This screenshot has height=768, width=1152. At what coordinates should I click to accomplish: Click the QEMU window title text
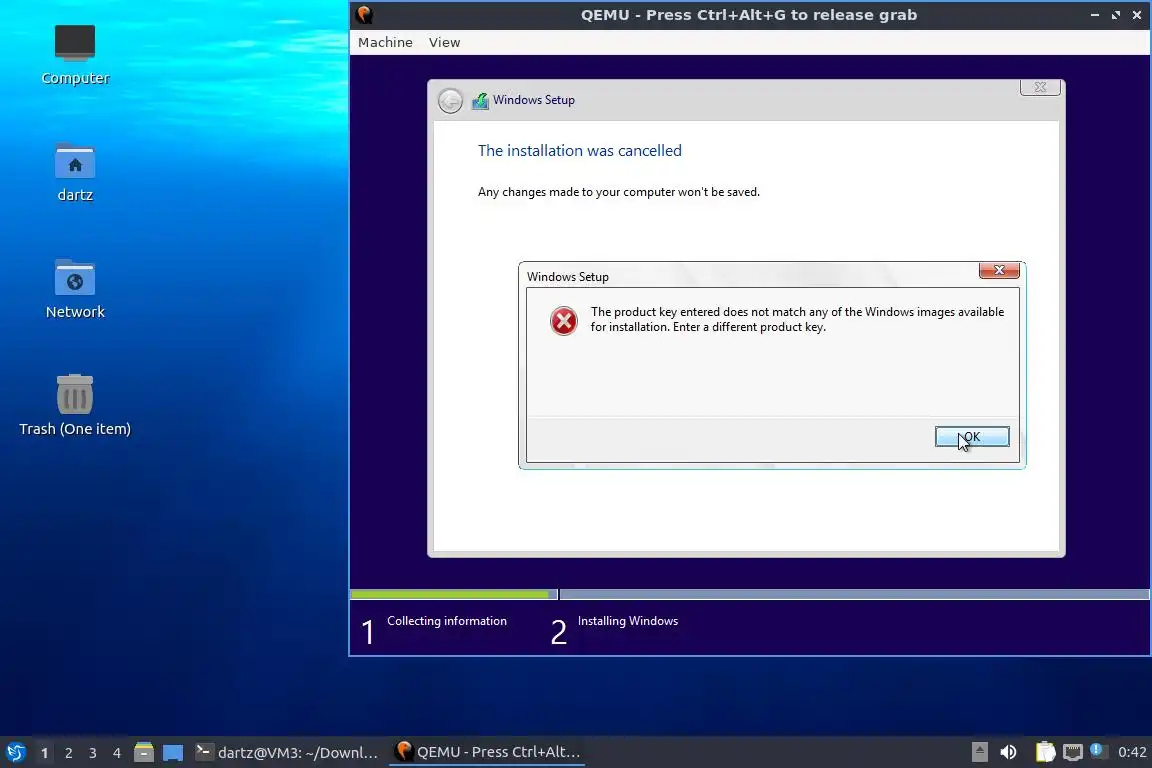click(x=749, y=15)
